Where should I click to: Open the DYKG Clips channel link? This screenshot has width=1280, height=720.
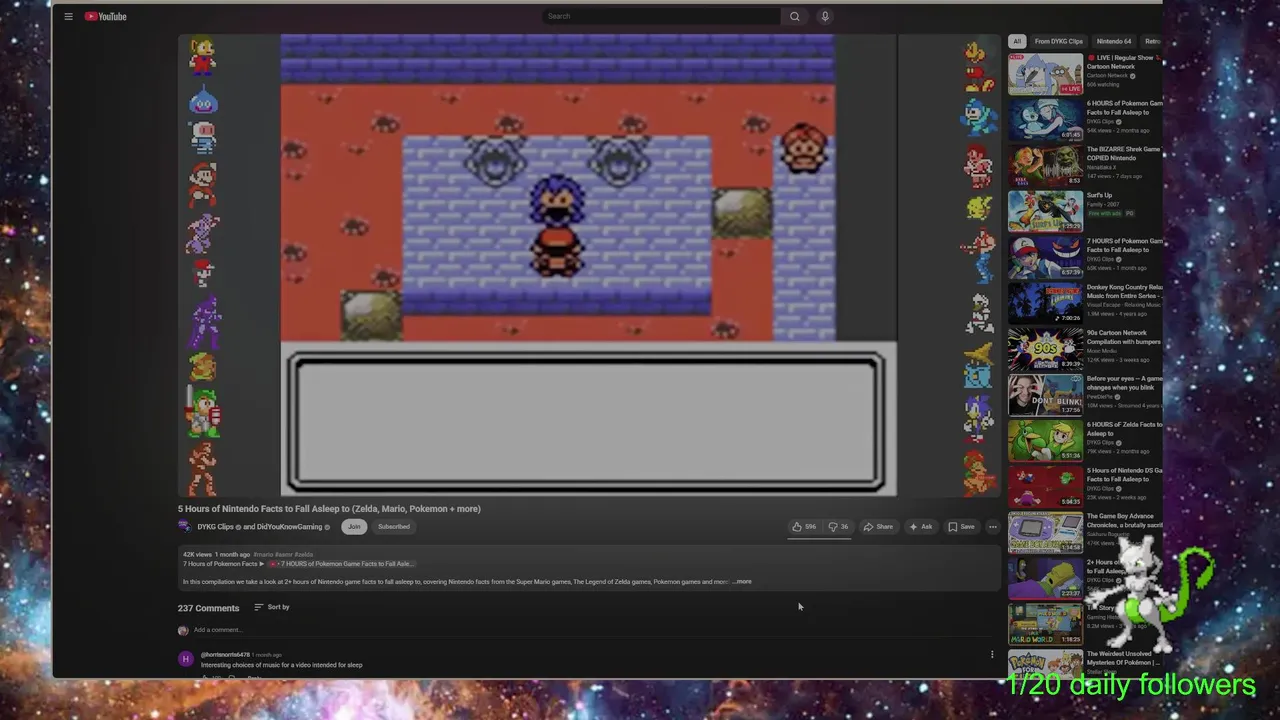tap(215, 527)
